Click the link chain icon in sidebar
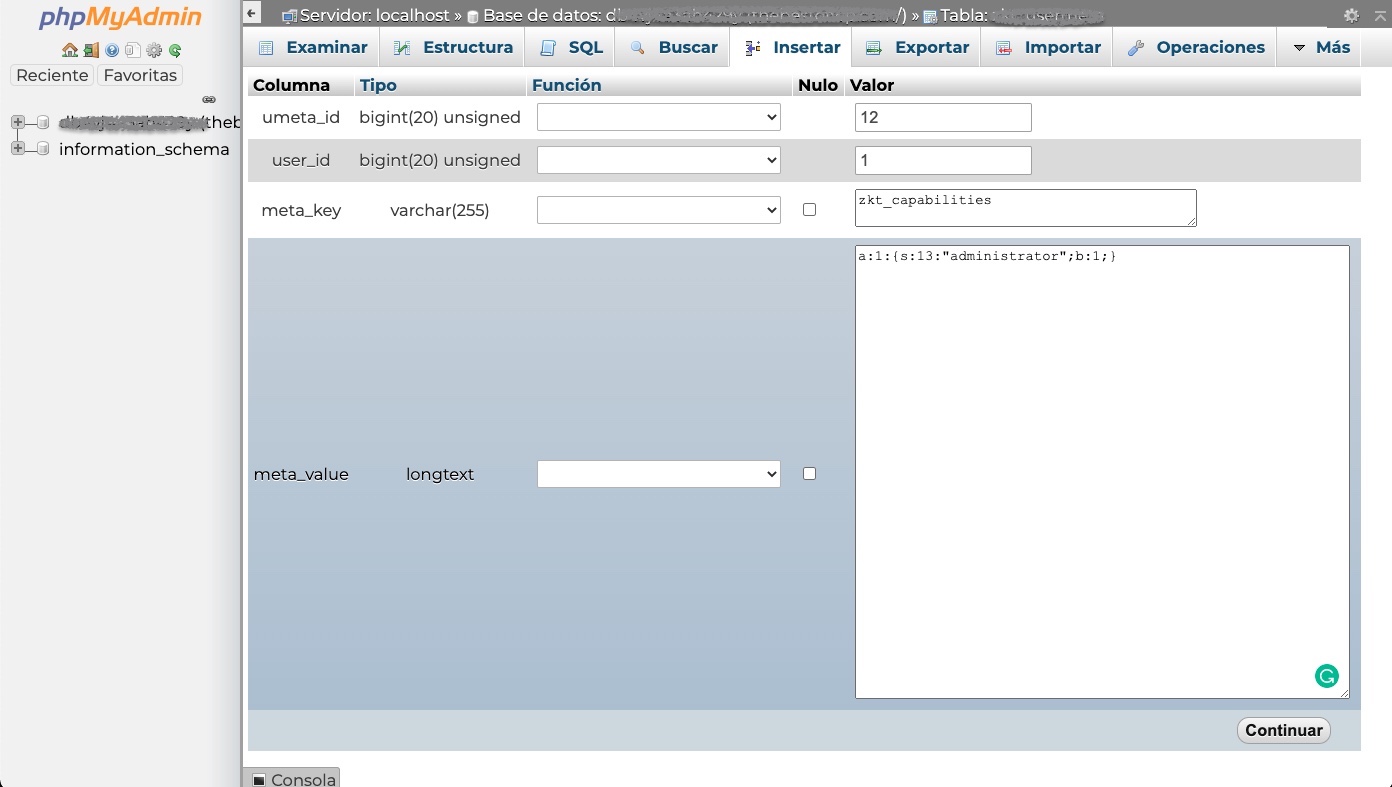The image size is (1392, 787). [x=209, y=99]
